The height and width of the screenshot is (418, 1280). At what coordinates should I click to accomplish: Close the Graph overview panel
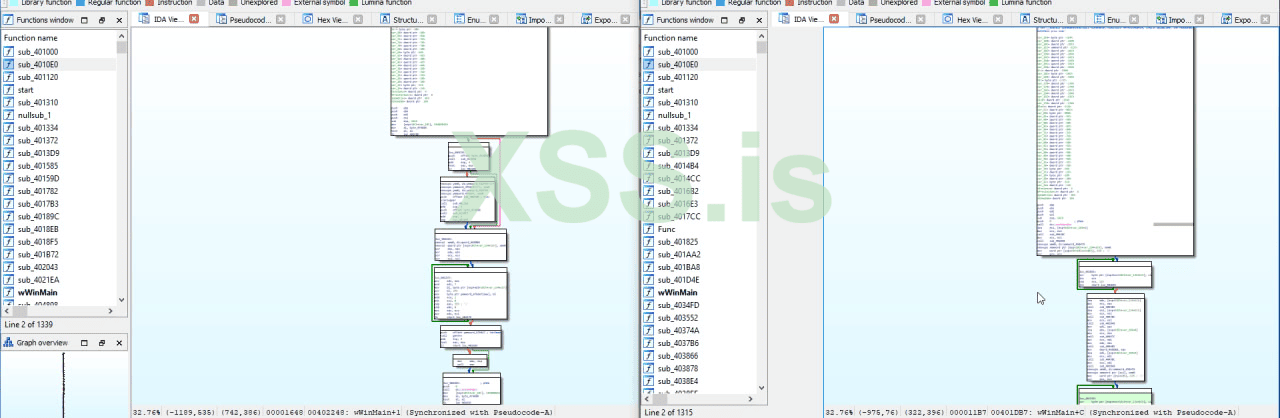point(120,343)
